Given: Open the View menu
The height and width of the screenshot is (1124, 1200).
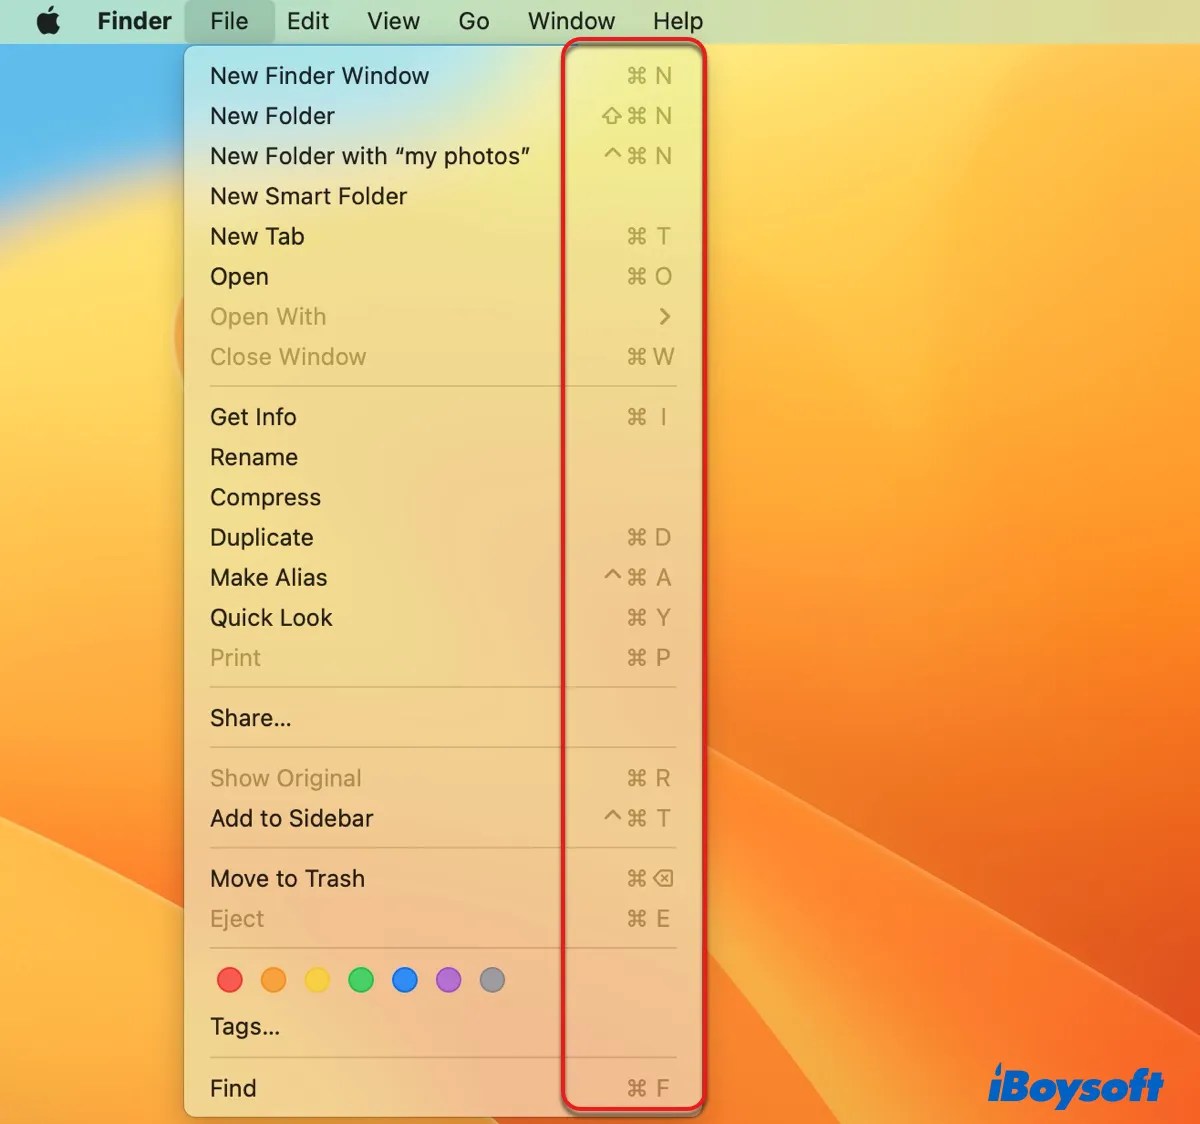Looking at the screenshot, I should tap(392, 21).
